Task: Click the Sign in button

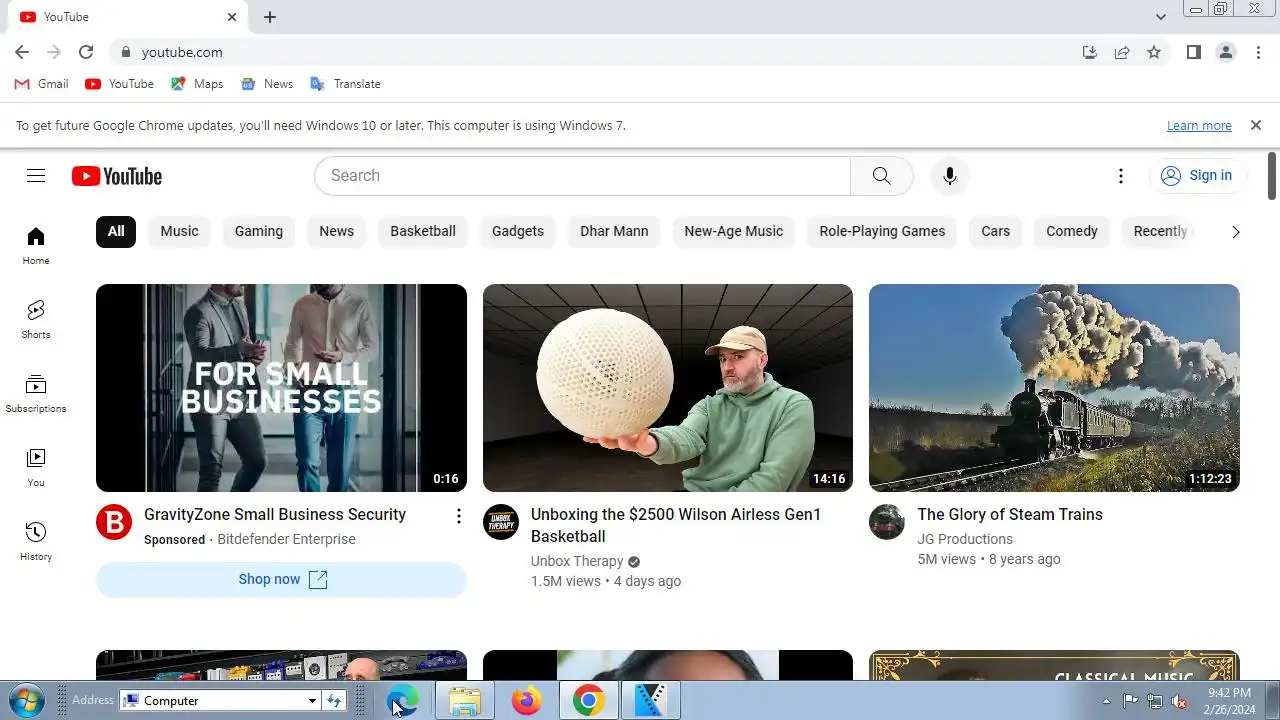Action: 1197,176
